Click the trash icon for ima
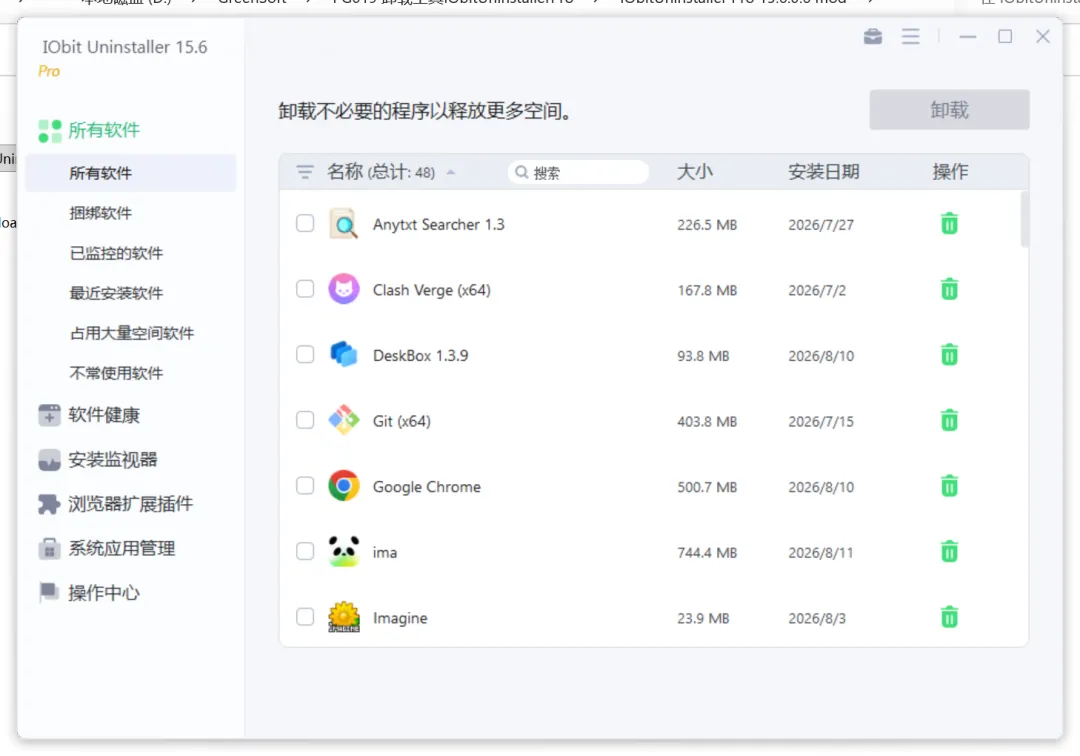Image resolution: width=1080 pixels, height=756 pixels. (949, 552)
